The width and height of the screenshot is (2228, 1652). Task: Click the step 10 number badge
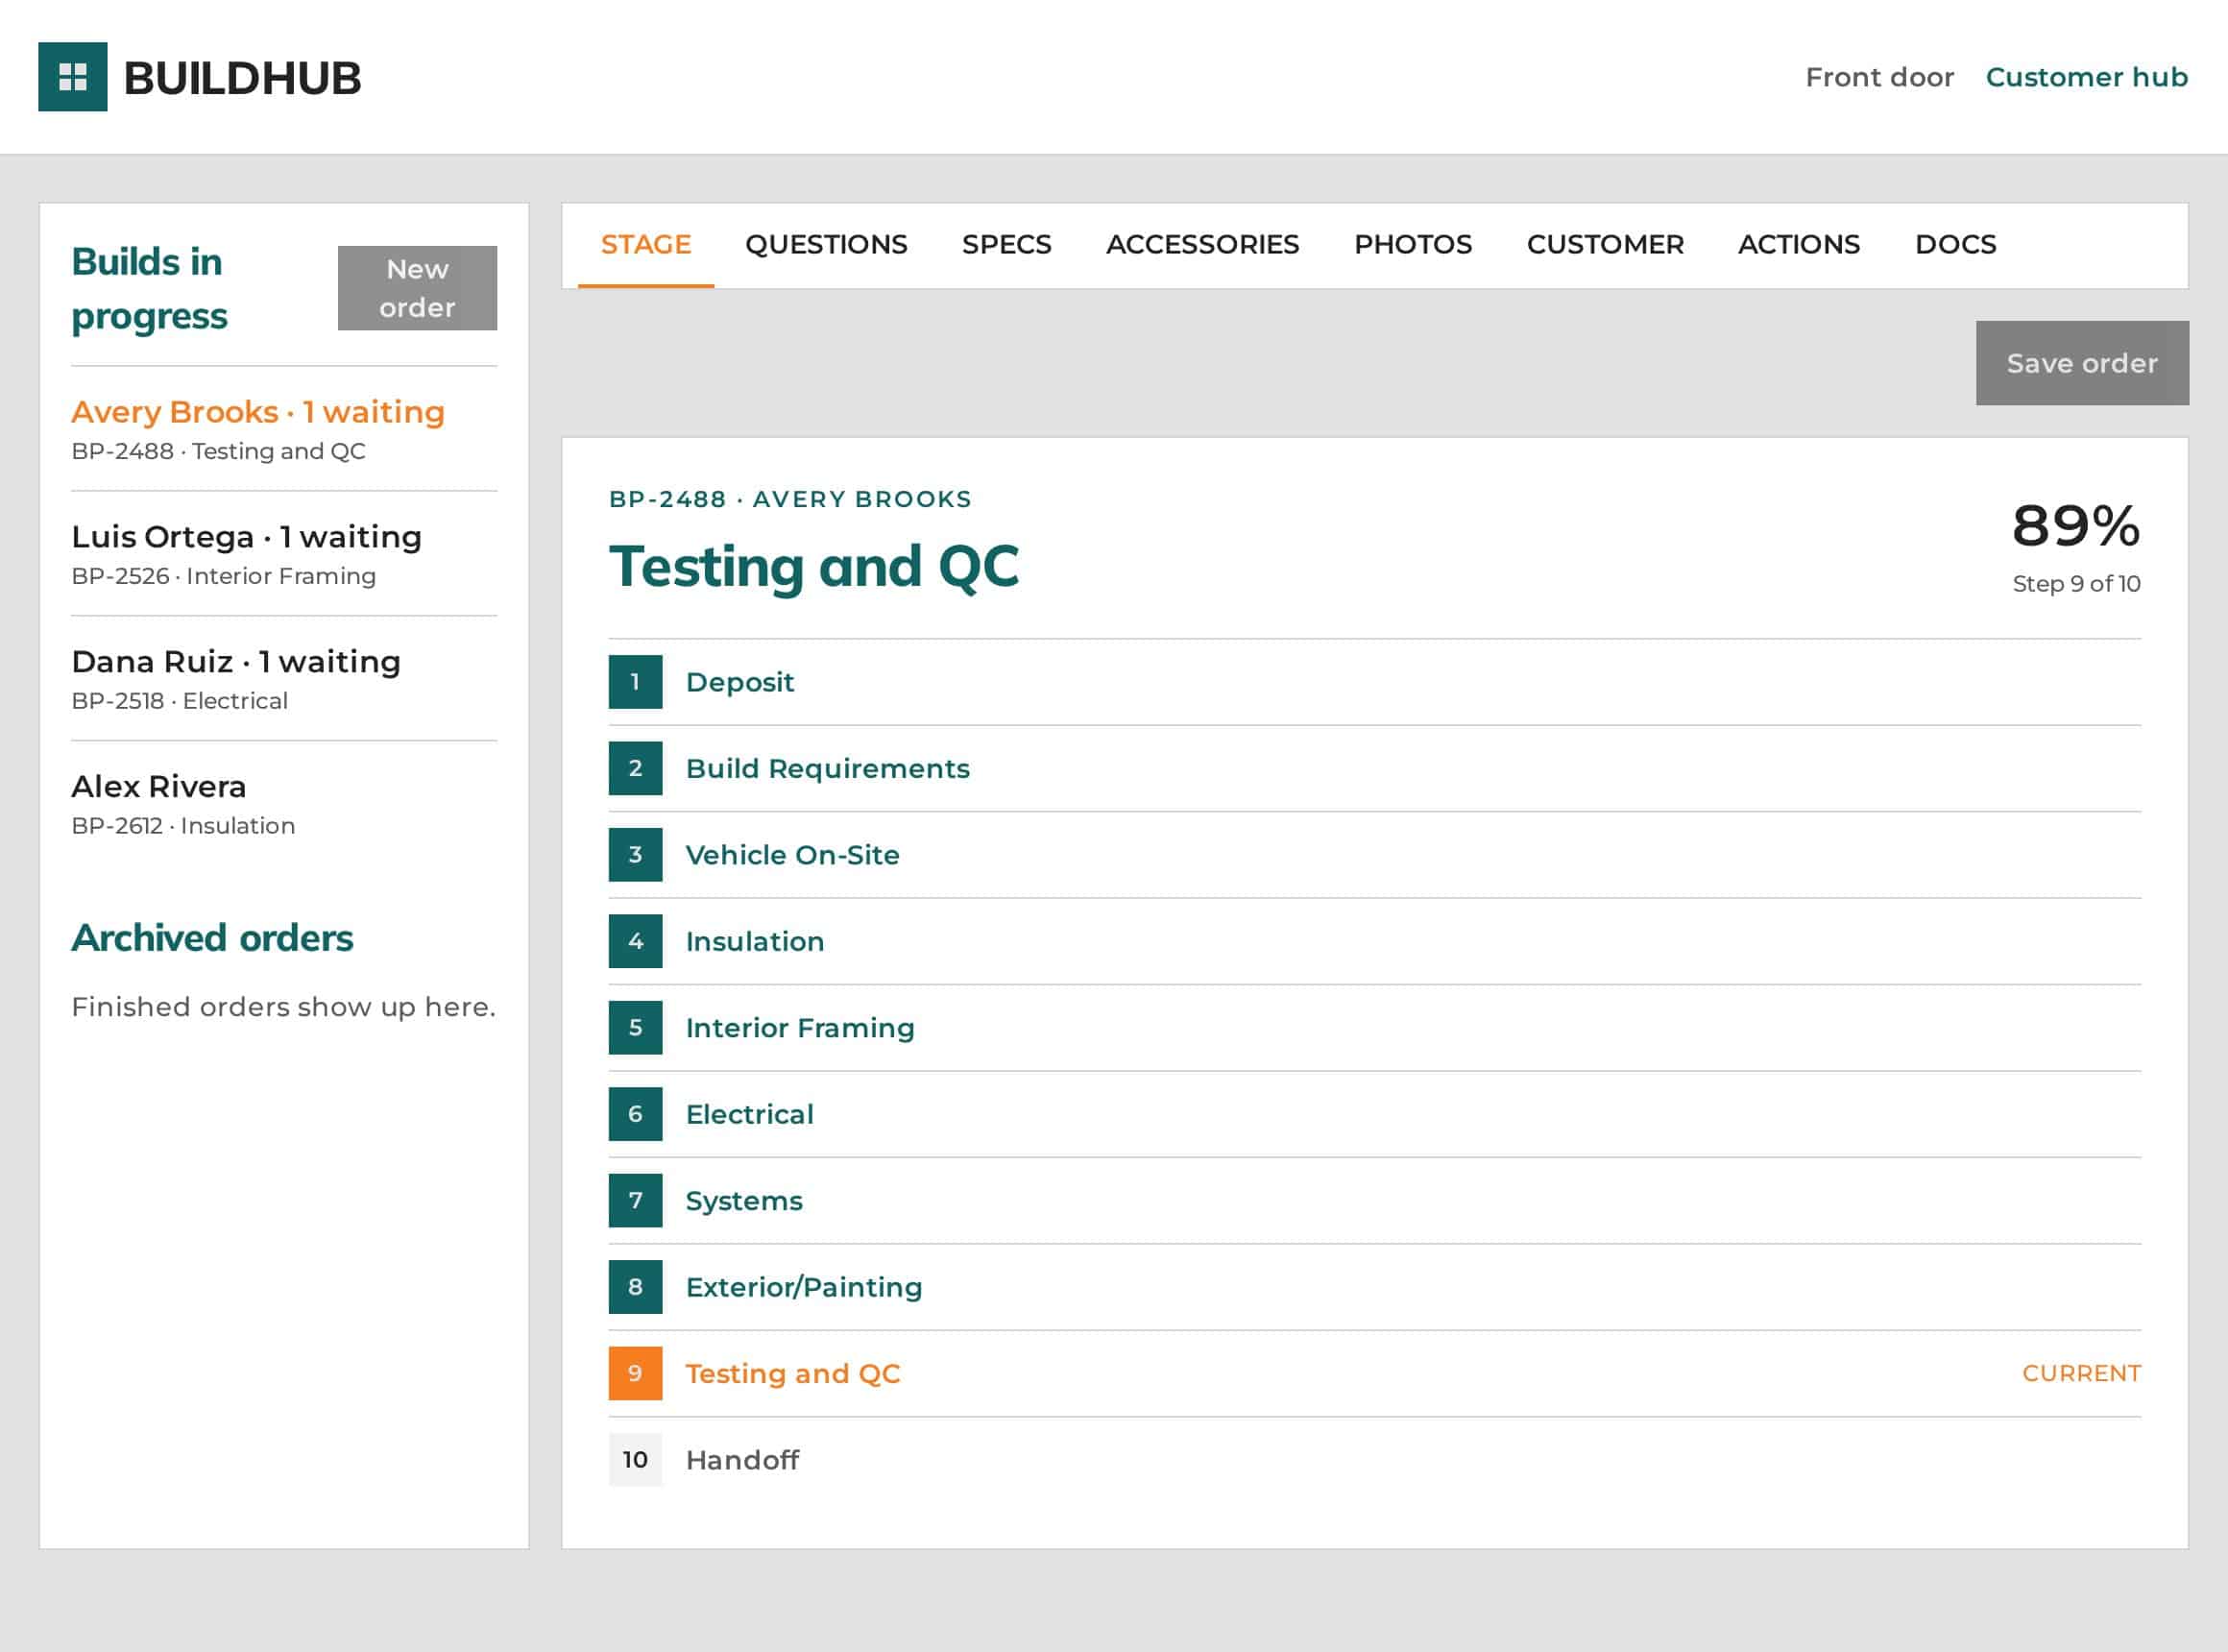[635, 1460]
